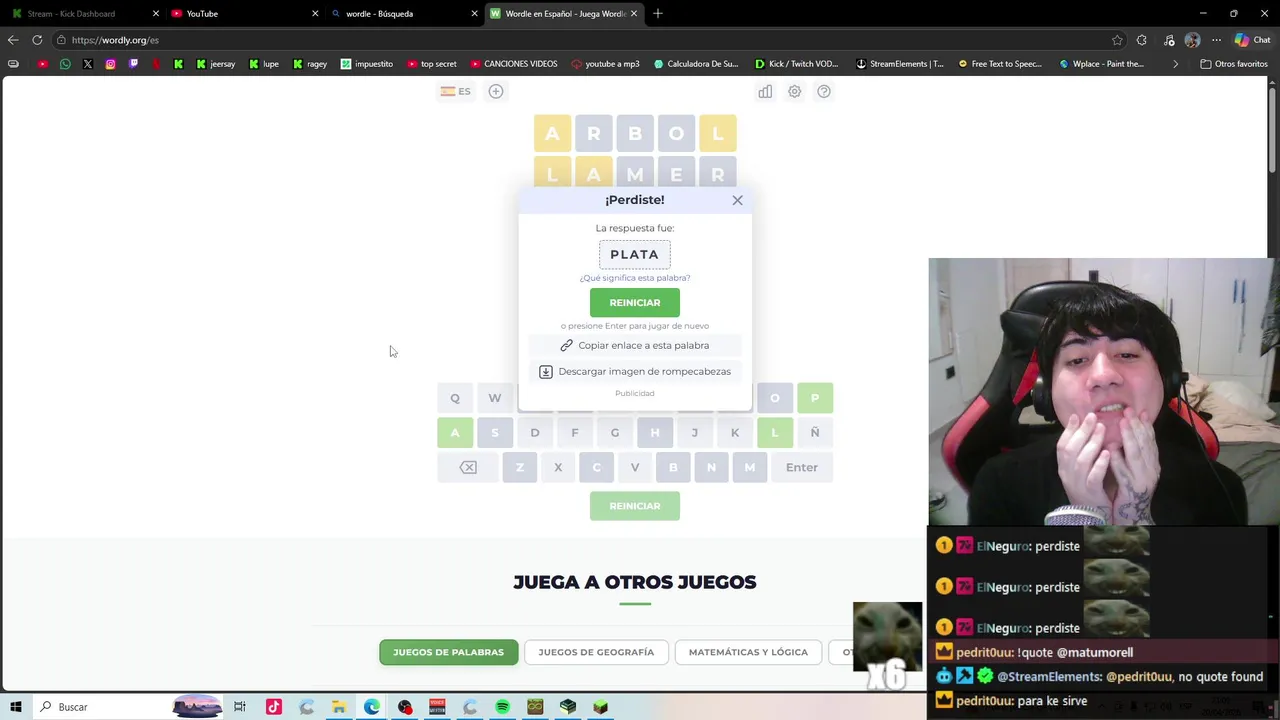The image size is (1280, 720).
Task: Open the 'Calculadora De Su...' bookmark
Action: point(695,64)
